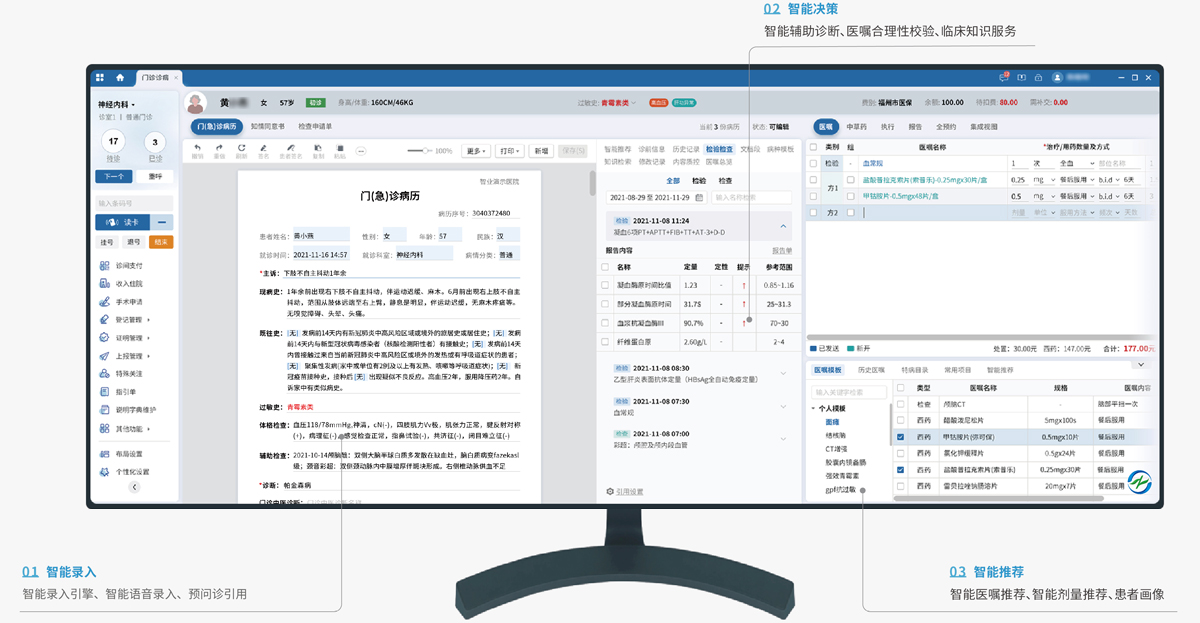The width and height of the screenshot is (1200, 623).
Task: Click the refresh (刷新) toolbar icon
Action: click(x=241, y=148)
